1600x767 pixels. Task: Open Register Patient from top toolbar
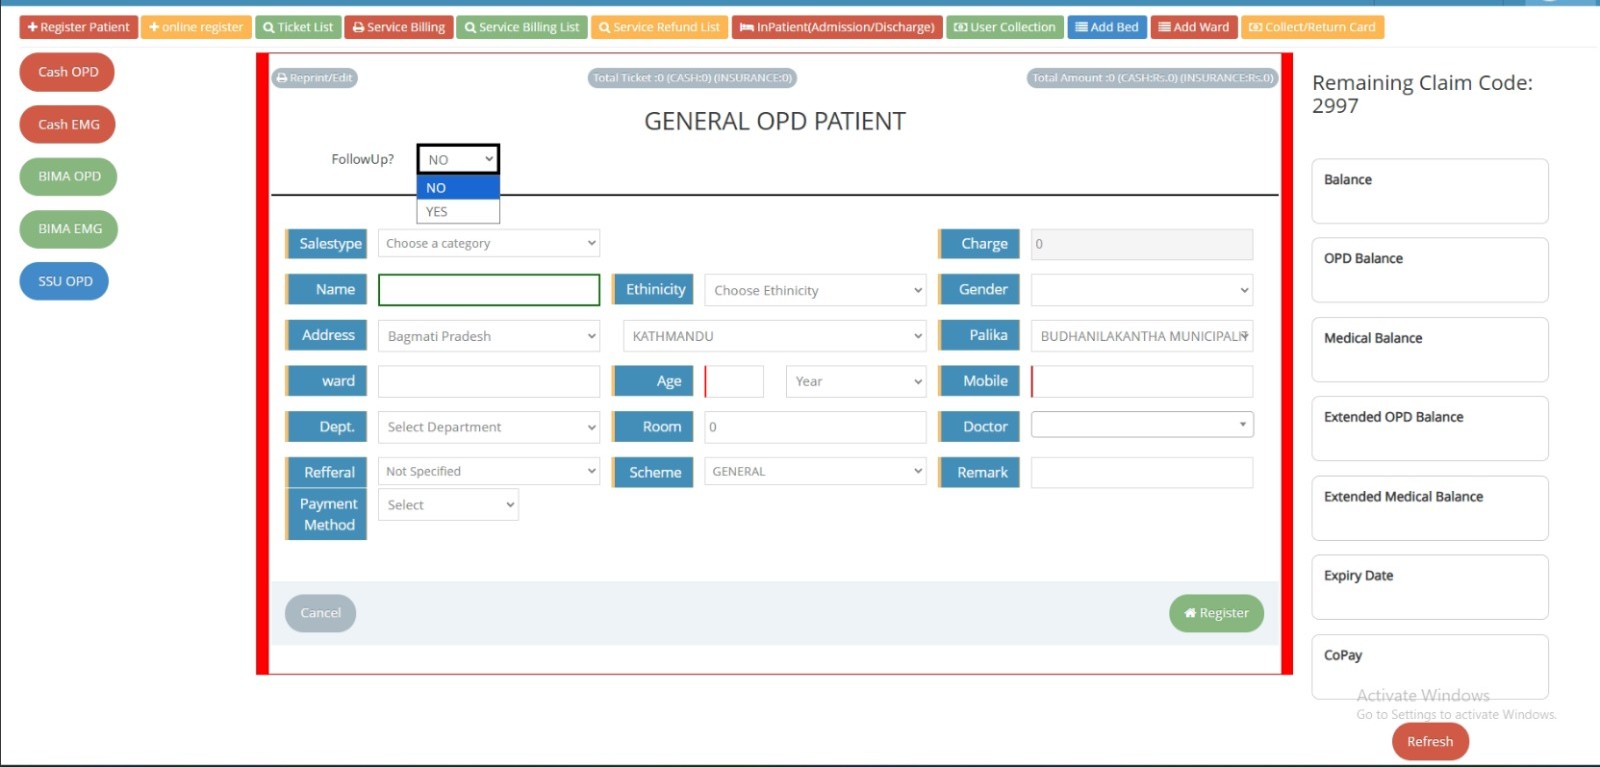click(x=78, y=27)
